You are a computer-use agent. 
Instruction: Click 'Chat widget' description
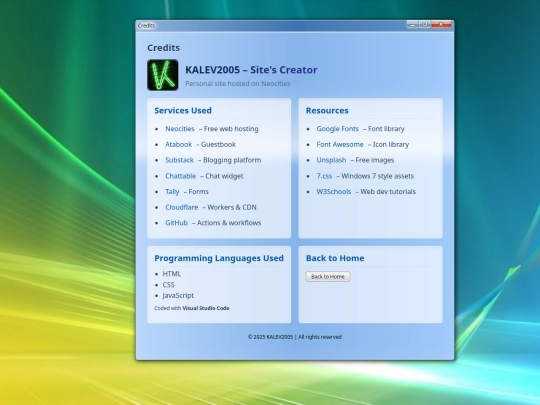(x=224, y=176)
